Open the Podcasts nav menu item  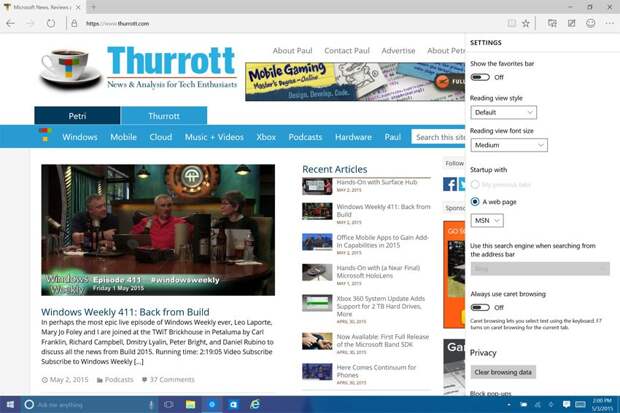point(305,137)
